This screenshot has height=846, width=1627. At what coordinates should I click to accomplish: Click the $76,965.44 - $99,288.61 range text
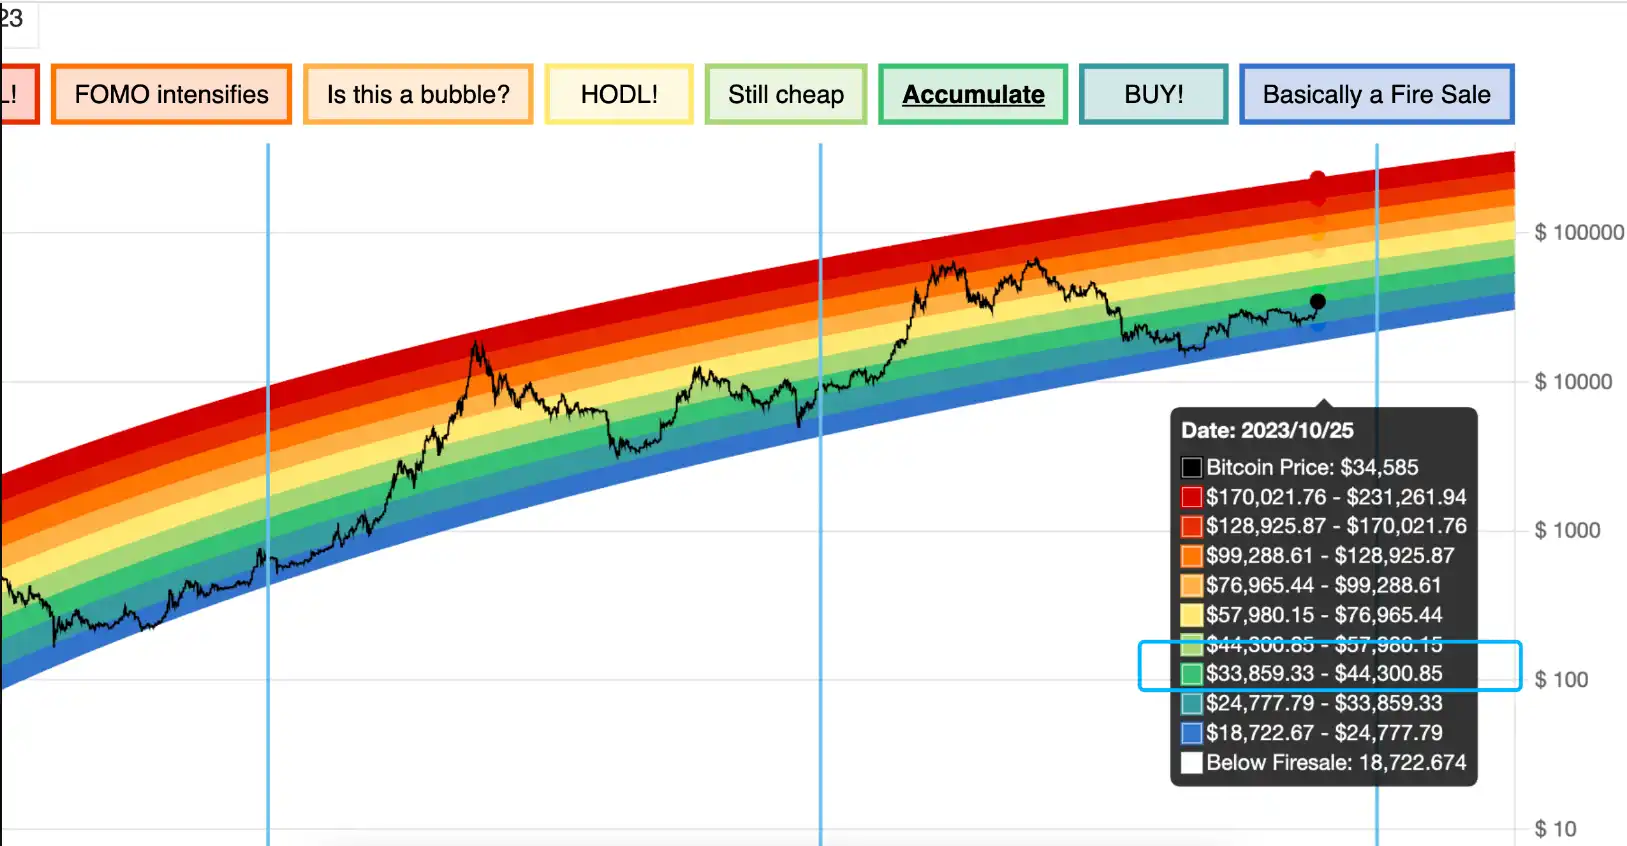[1324, 585]
